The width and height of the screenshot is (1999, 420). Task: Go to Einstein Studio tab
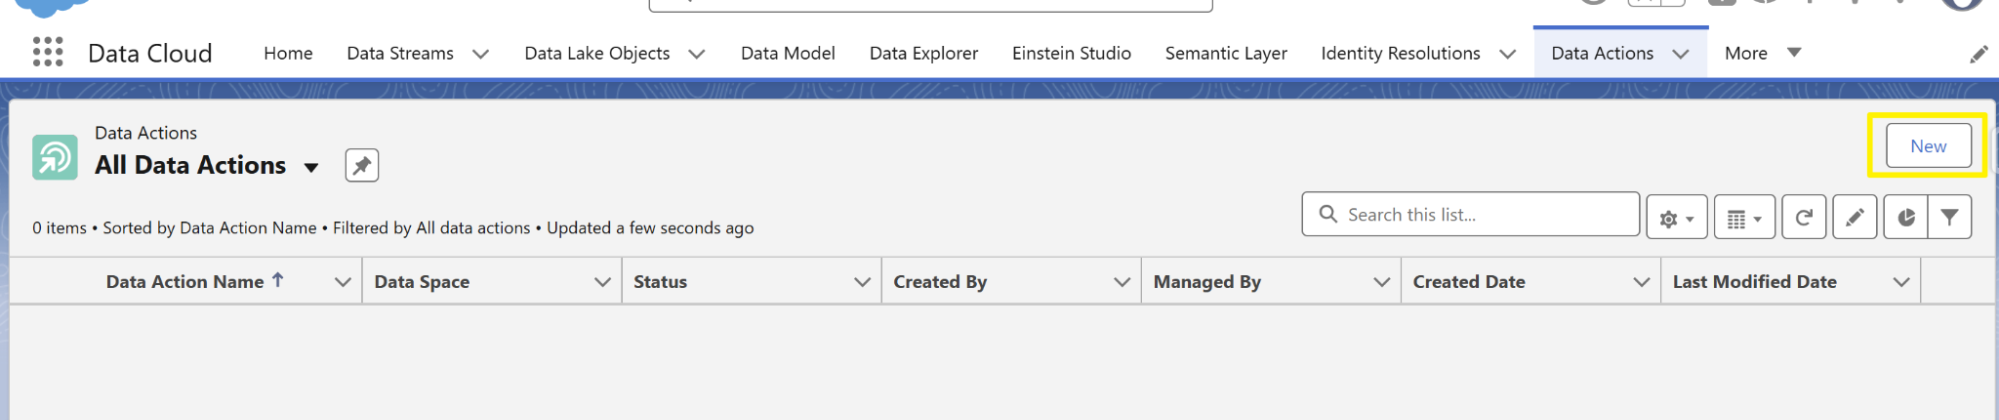[x=1071, y=53]
